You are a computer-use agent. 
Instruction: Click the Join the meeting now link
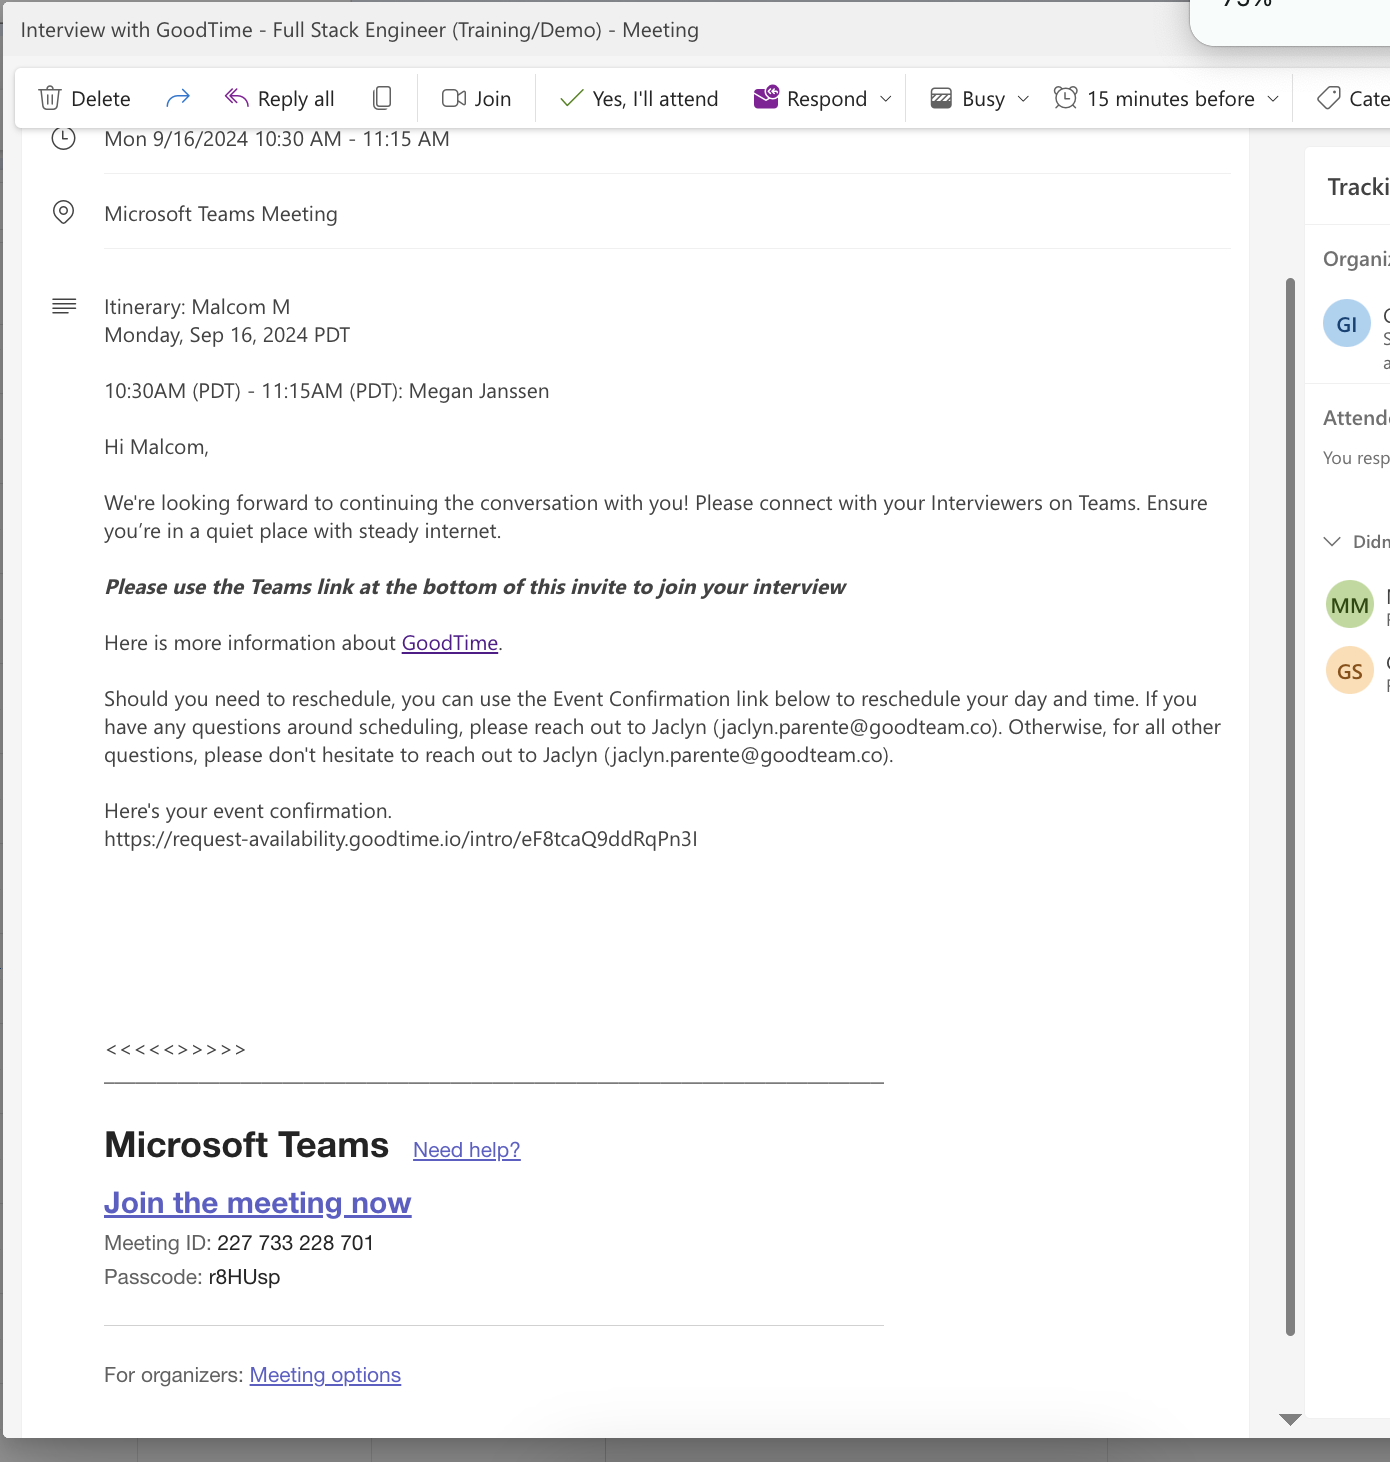pos(258,1203)
